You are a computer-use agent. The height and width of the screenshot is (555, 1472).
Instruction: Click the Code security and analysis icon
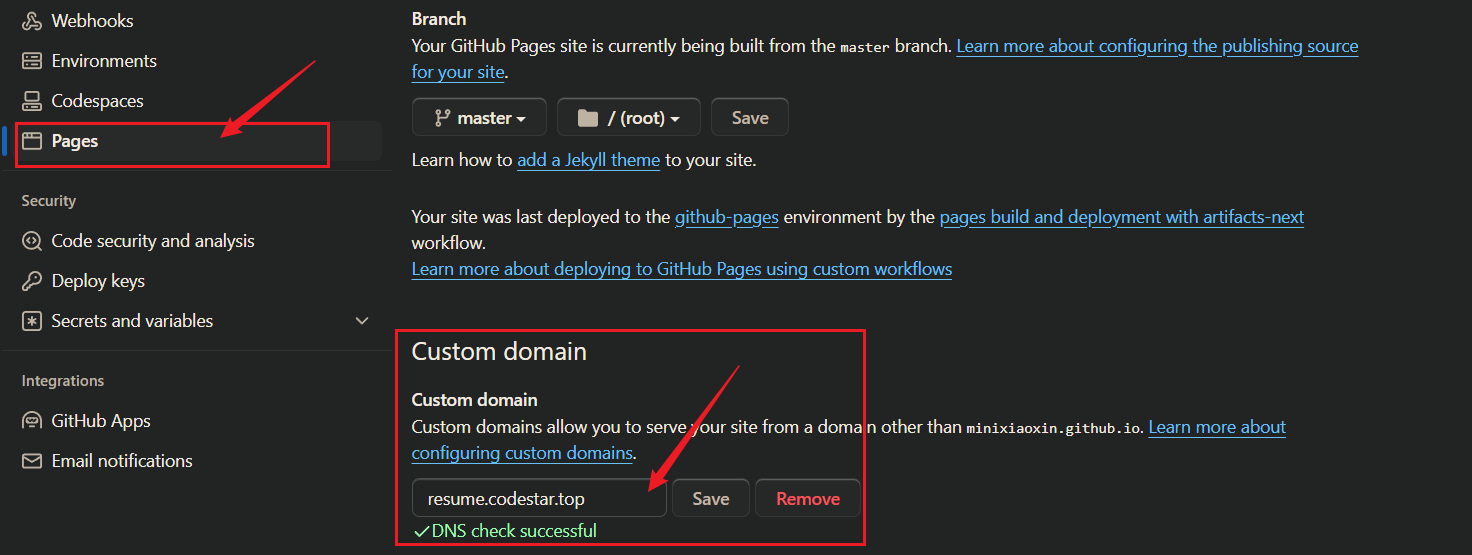(32, 241)
